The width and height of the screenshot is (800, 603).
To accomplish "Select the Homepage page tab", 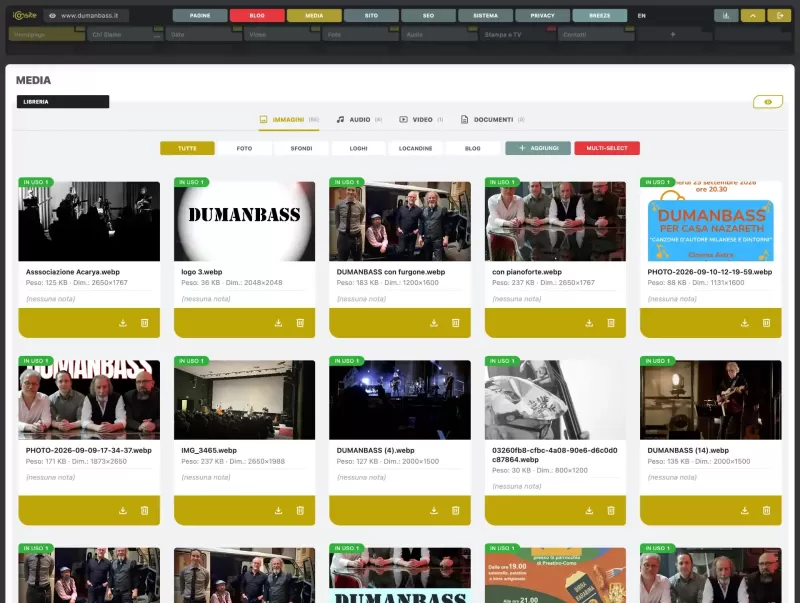I will point(46,34).
